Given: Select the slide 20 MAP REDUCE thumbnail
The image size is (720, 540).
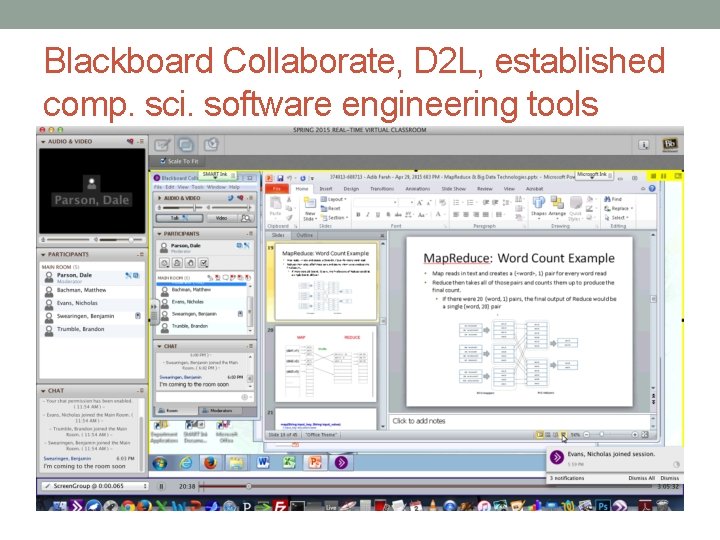Looking at the screenshot, I should pos(325,364).
